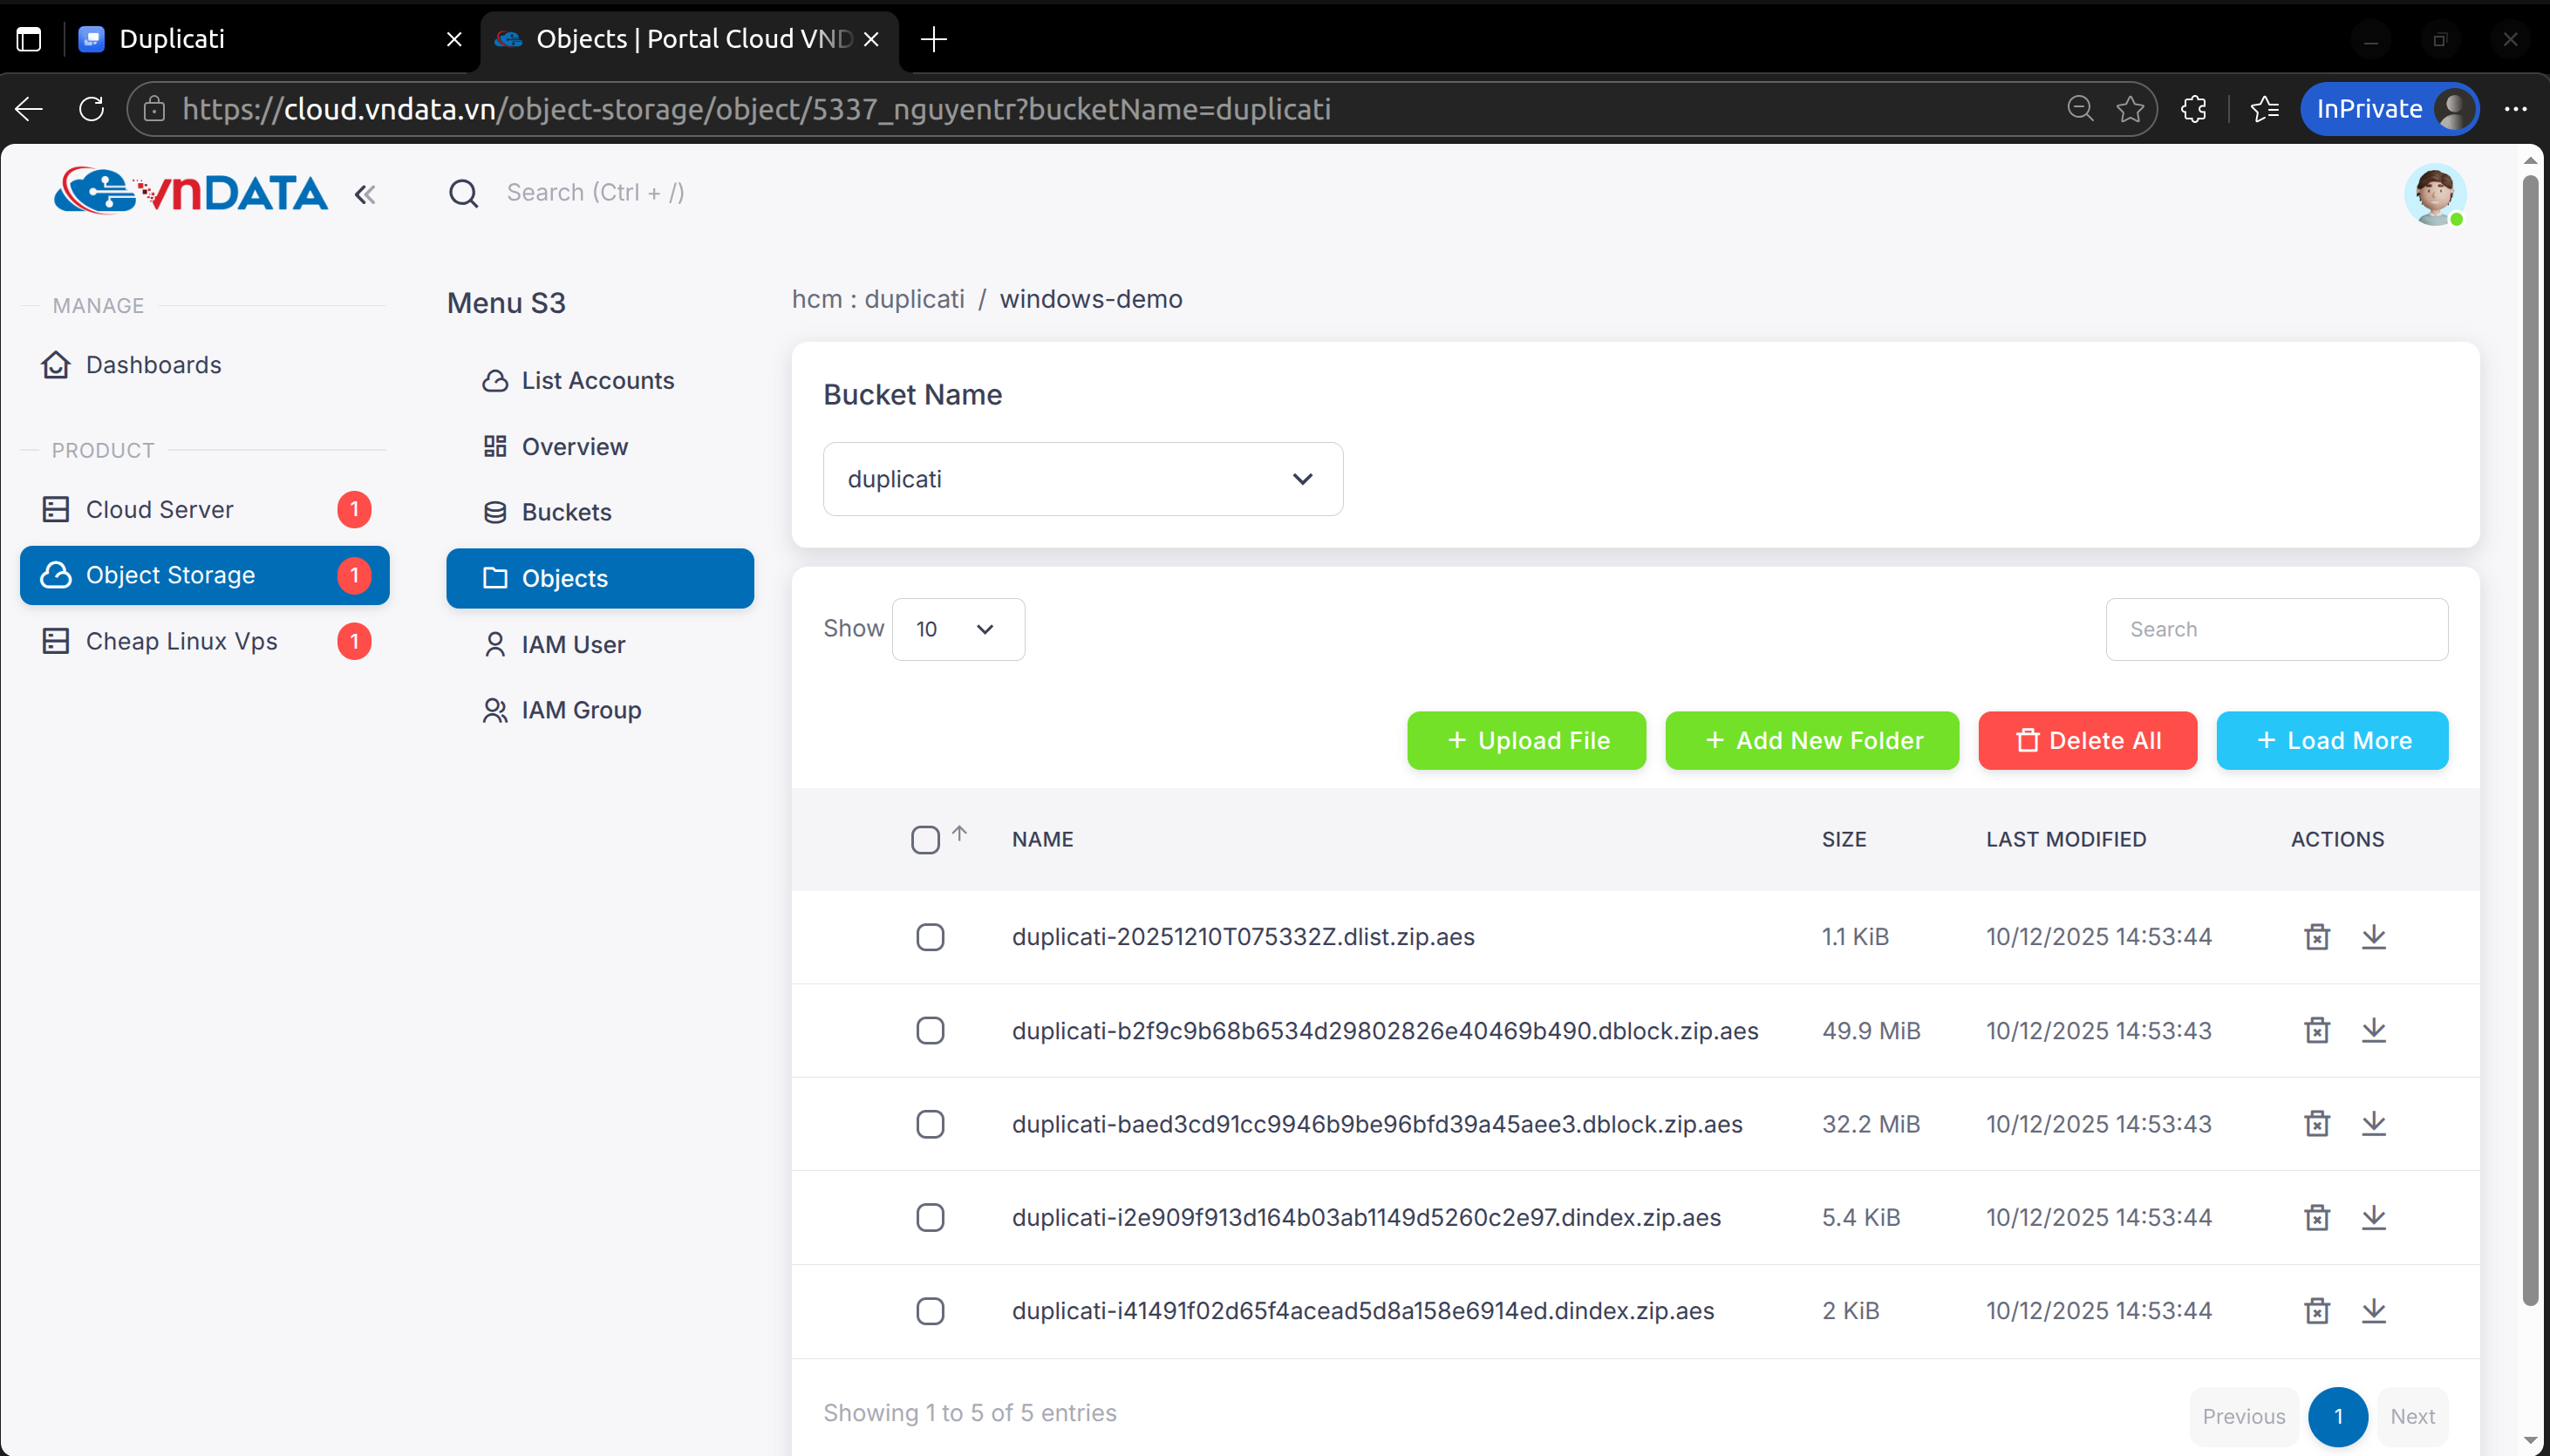The image size is (2550, 1456).
Task: Download the 32.2 MiB dblock file
Action: (x=2373, y=1124)
